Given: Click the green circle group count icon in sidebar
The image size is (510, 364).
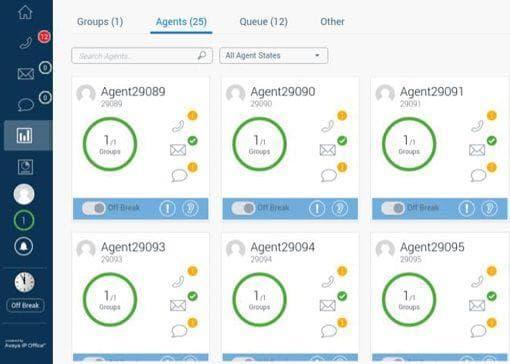Looking at the screenshot, I should pyautogui.click(x=24, y=220).
